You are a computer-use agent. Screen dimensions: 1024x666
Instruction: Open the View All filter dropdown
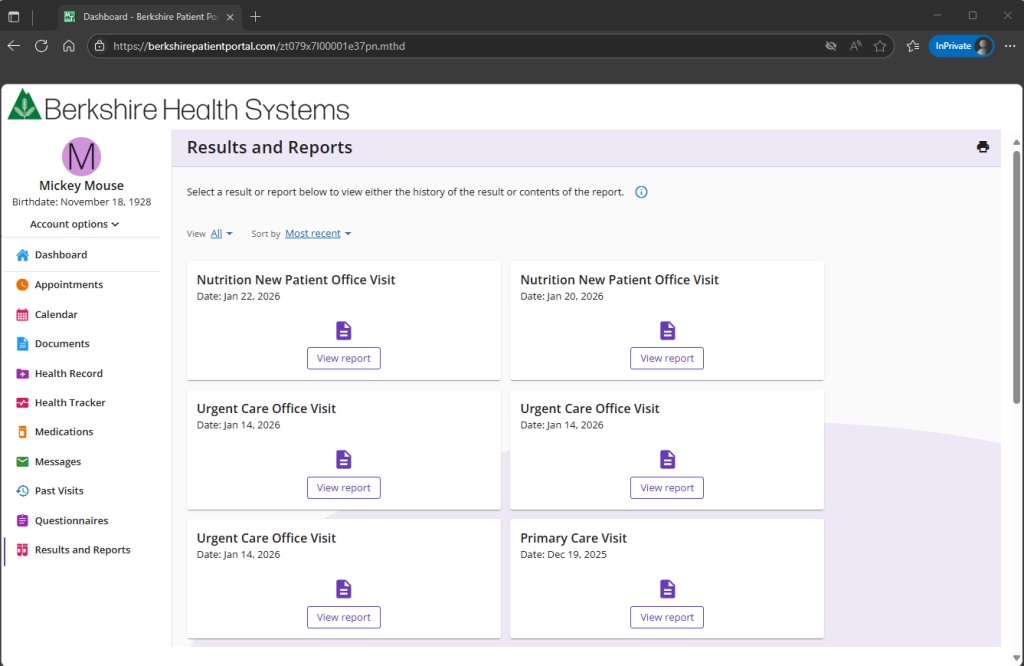(221, 234)
